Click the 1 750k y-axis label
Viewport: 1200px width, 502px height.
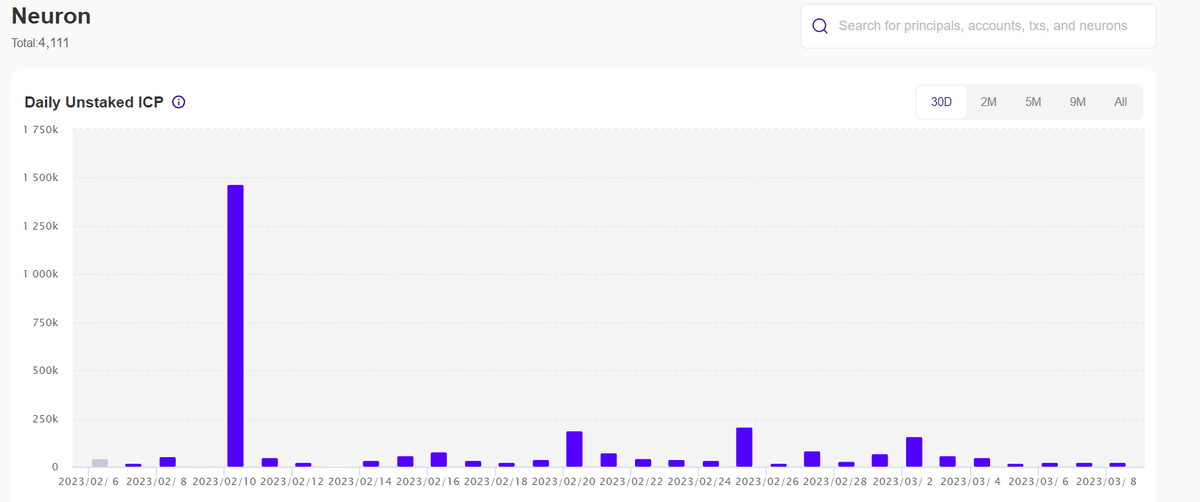point(42,130)
